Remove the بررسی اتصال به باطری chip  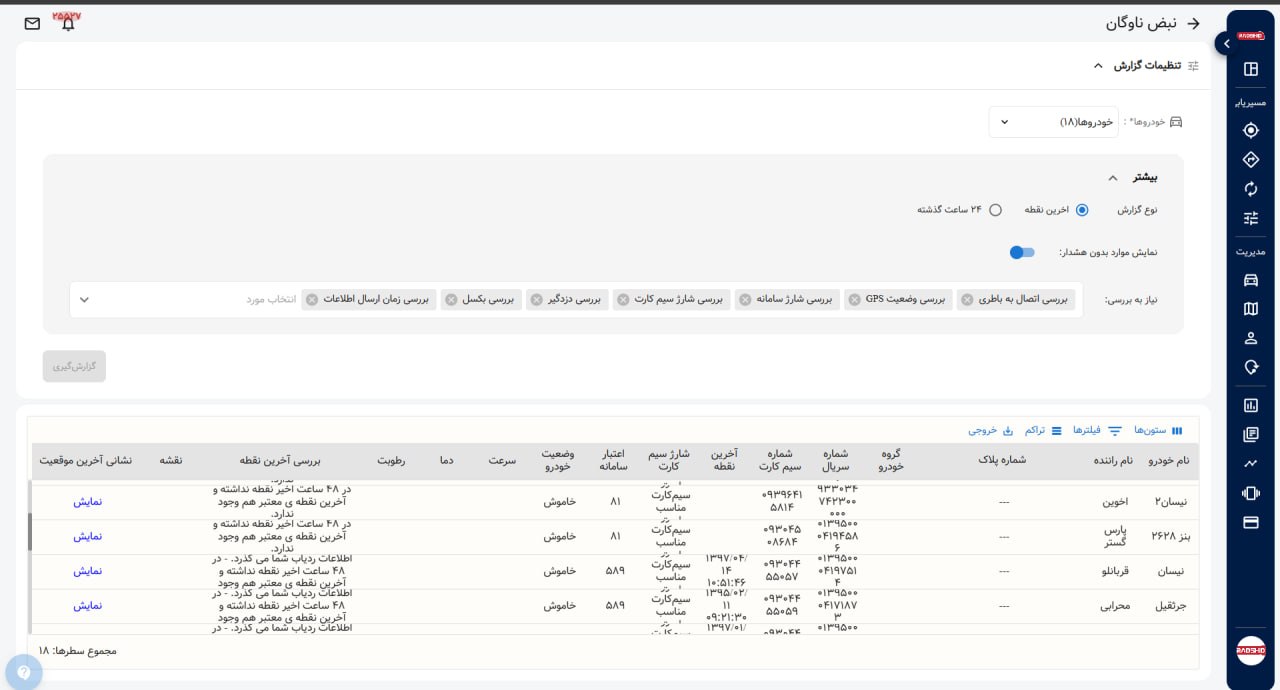(967, 300)
